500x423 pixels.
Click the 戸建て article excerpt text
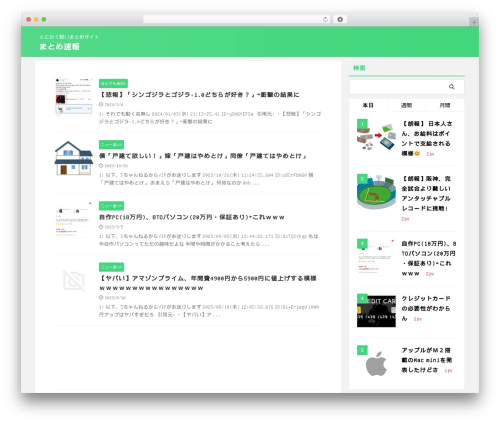pos(206,179)
